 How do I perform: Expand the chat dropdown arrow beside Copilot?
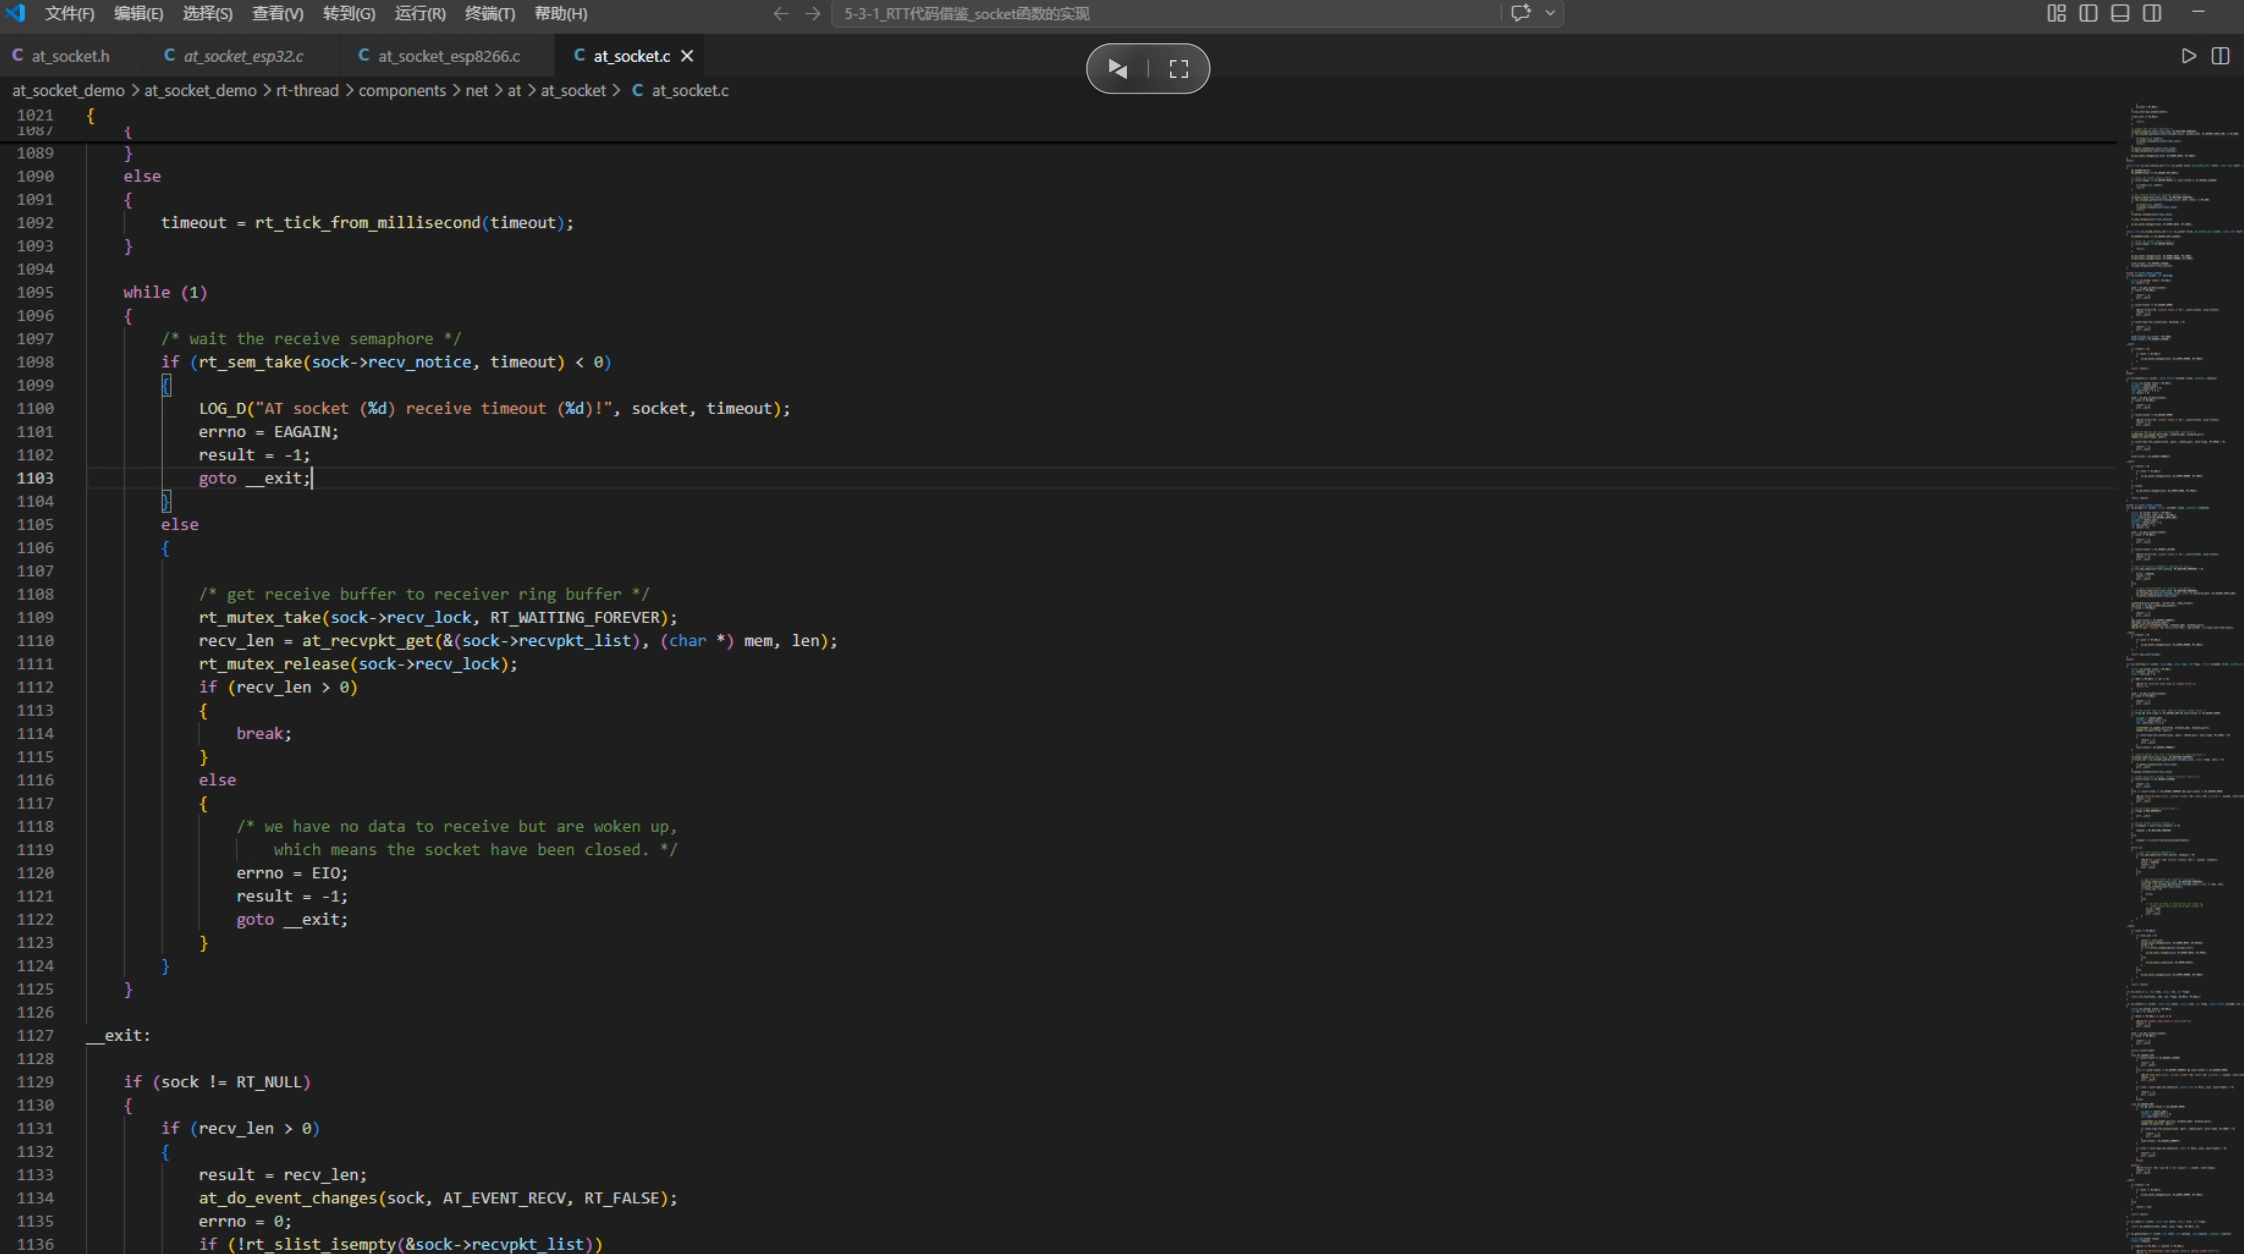point(1550,13)
